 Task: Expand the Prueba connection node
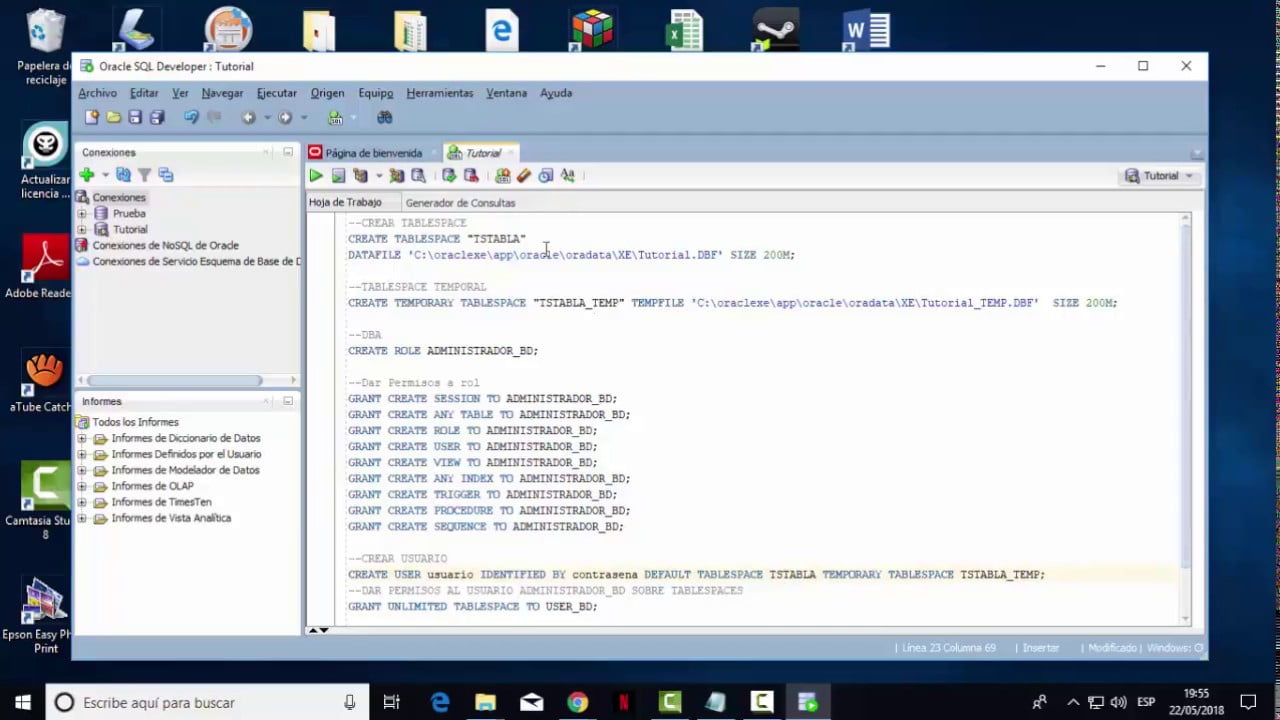pyautogui.click(x=82, y=214)
